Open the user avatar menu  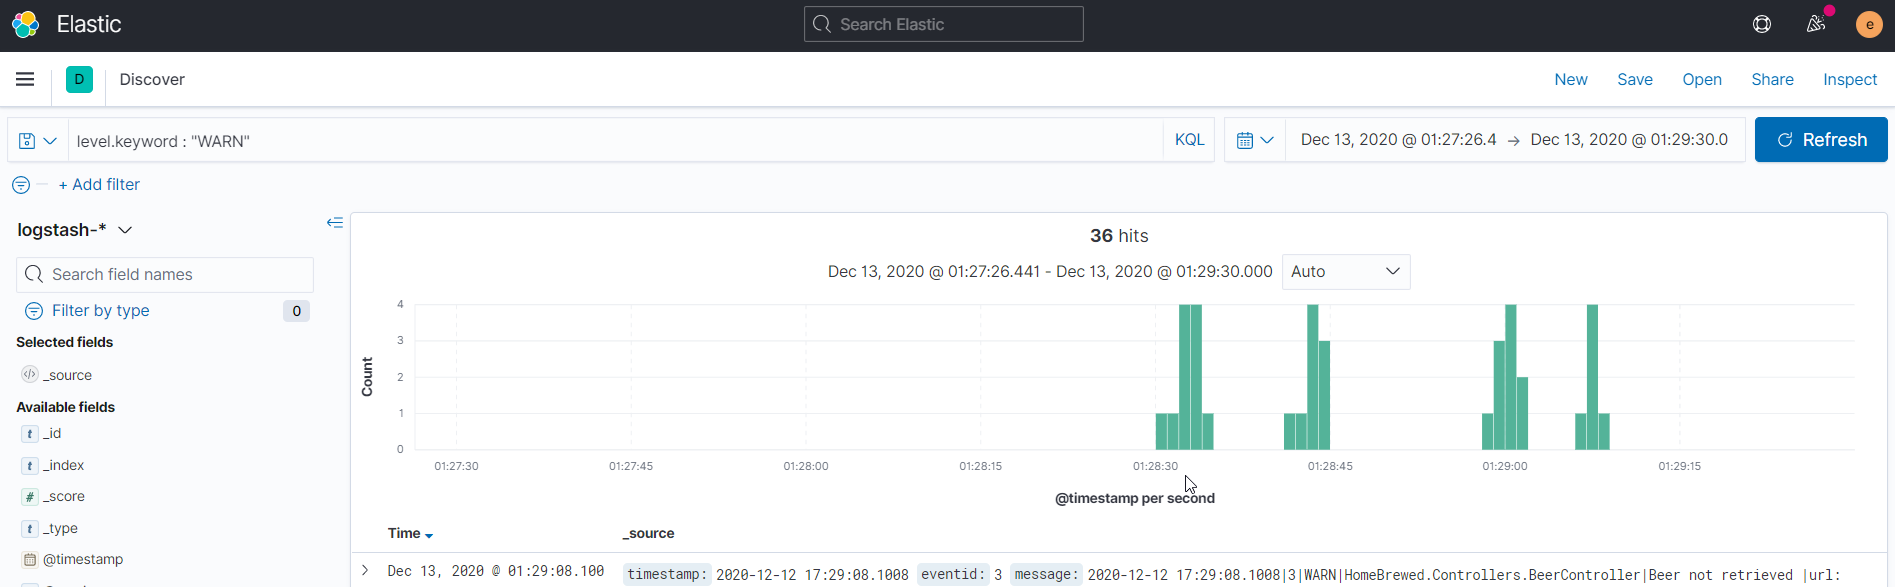tap(1869, 24)
